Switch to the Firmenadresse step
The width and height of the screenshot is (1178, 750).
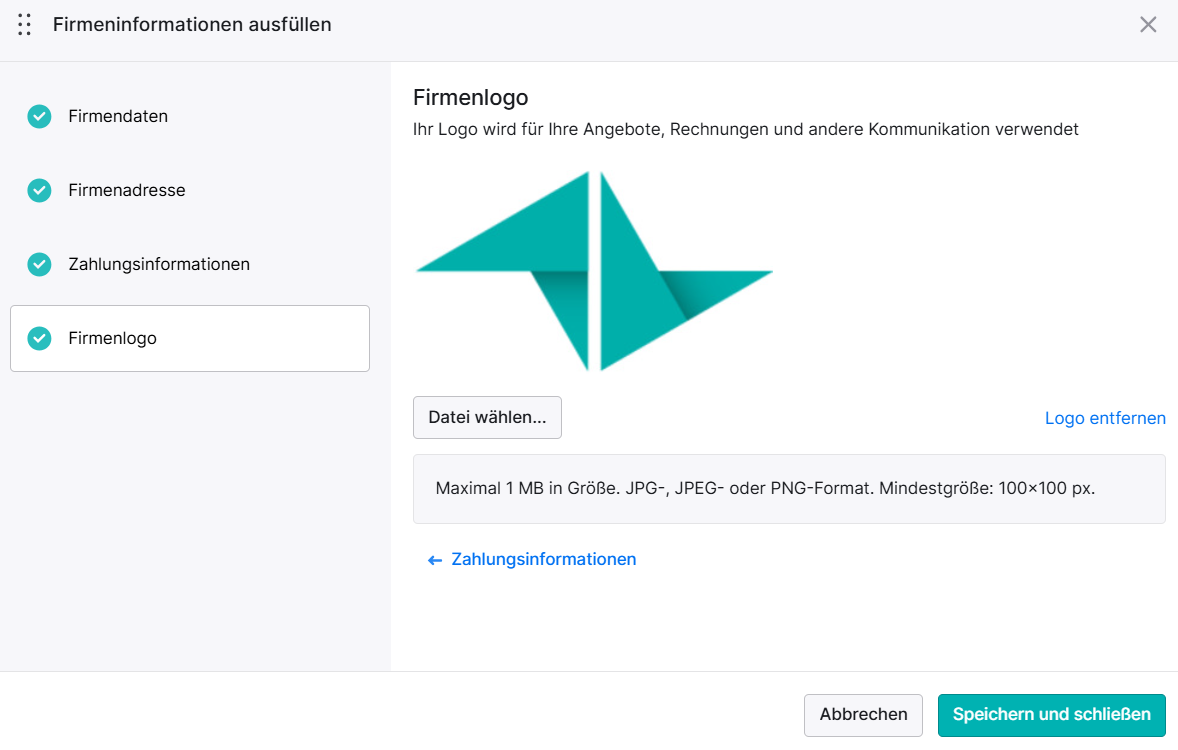[127, 190]
